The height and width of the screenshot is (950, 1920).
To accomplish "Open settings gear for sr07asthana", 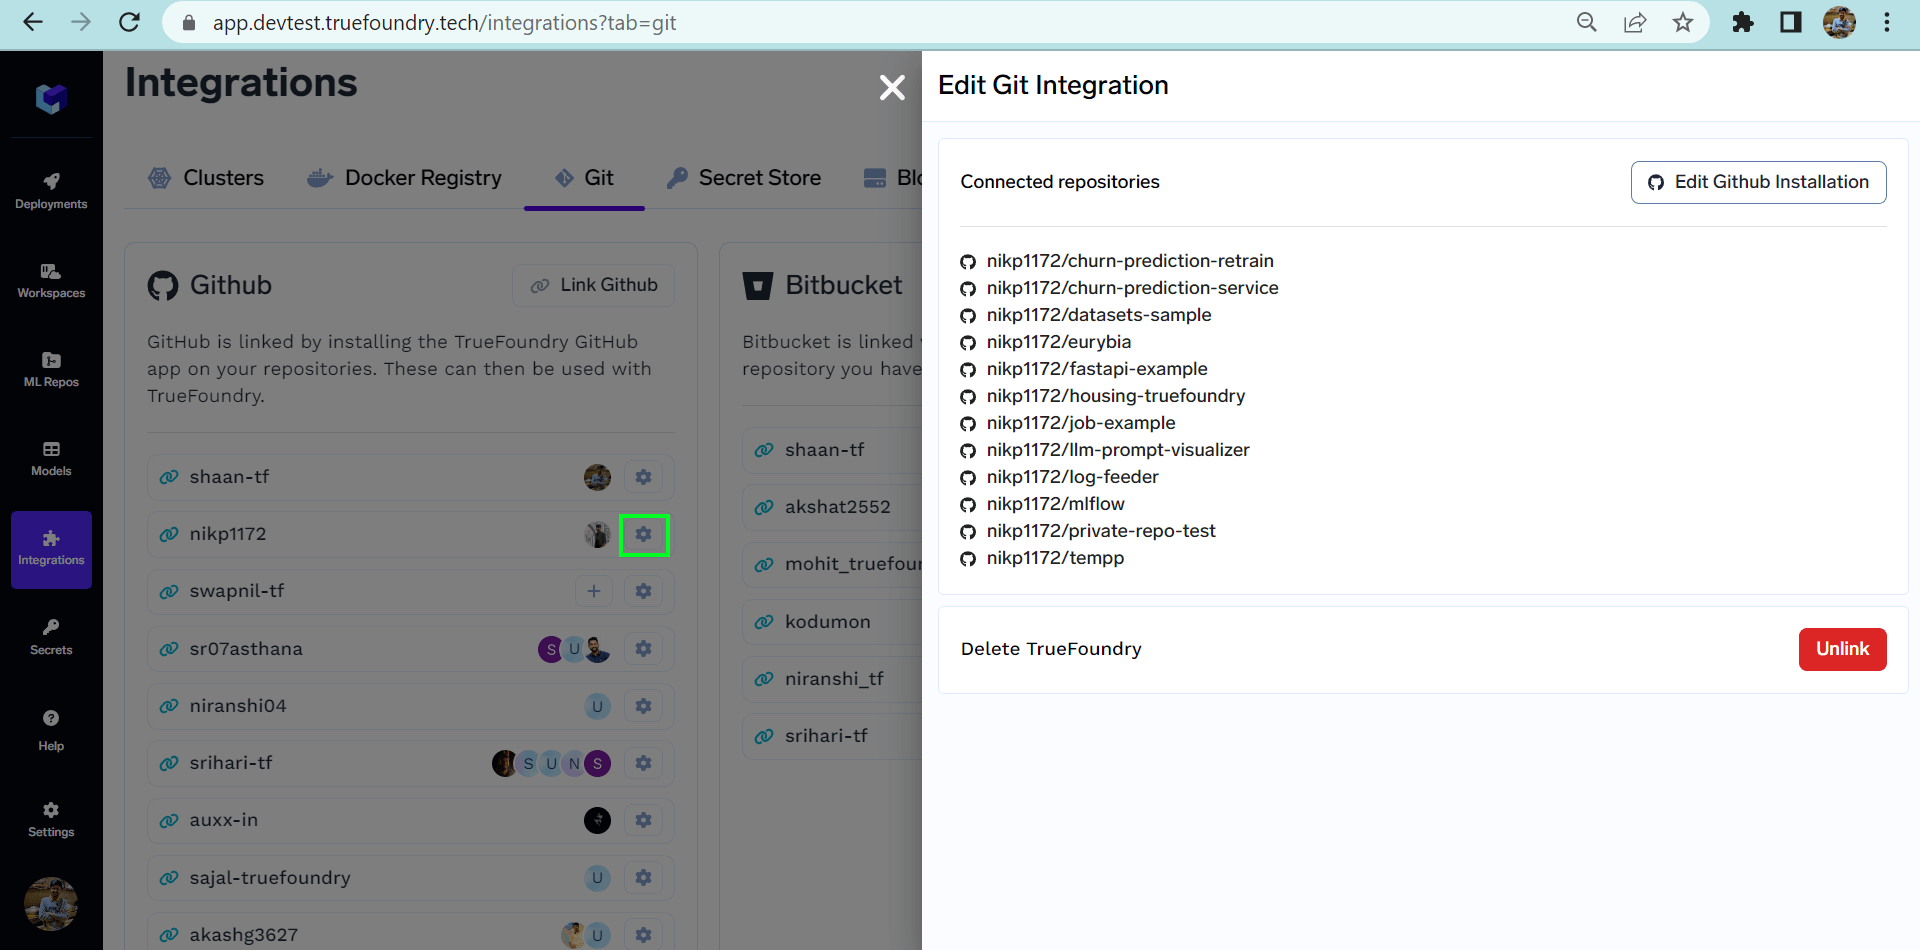I will tap(643, 649).
